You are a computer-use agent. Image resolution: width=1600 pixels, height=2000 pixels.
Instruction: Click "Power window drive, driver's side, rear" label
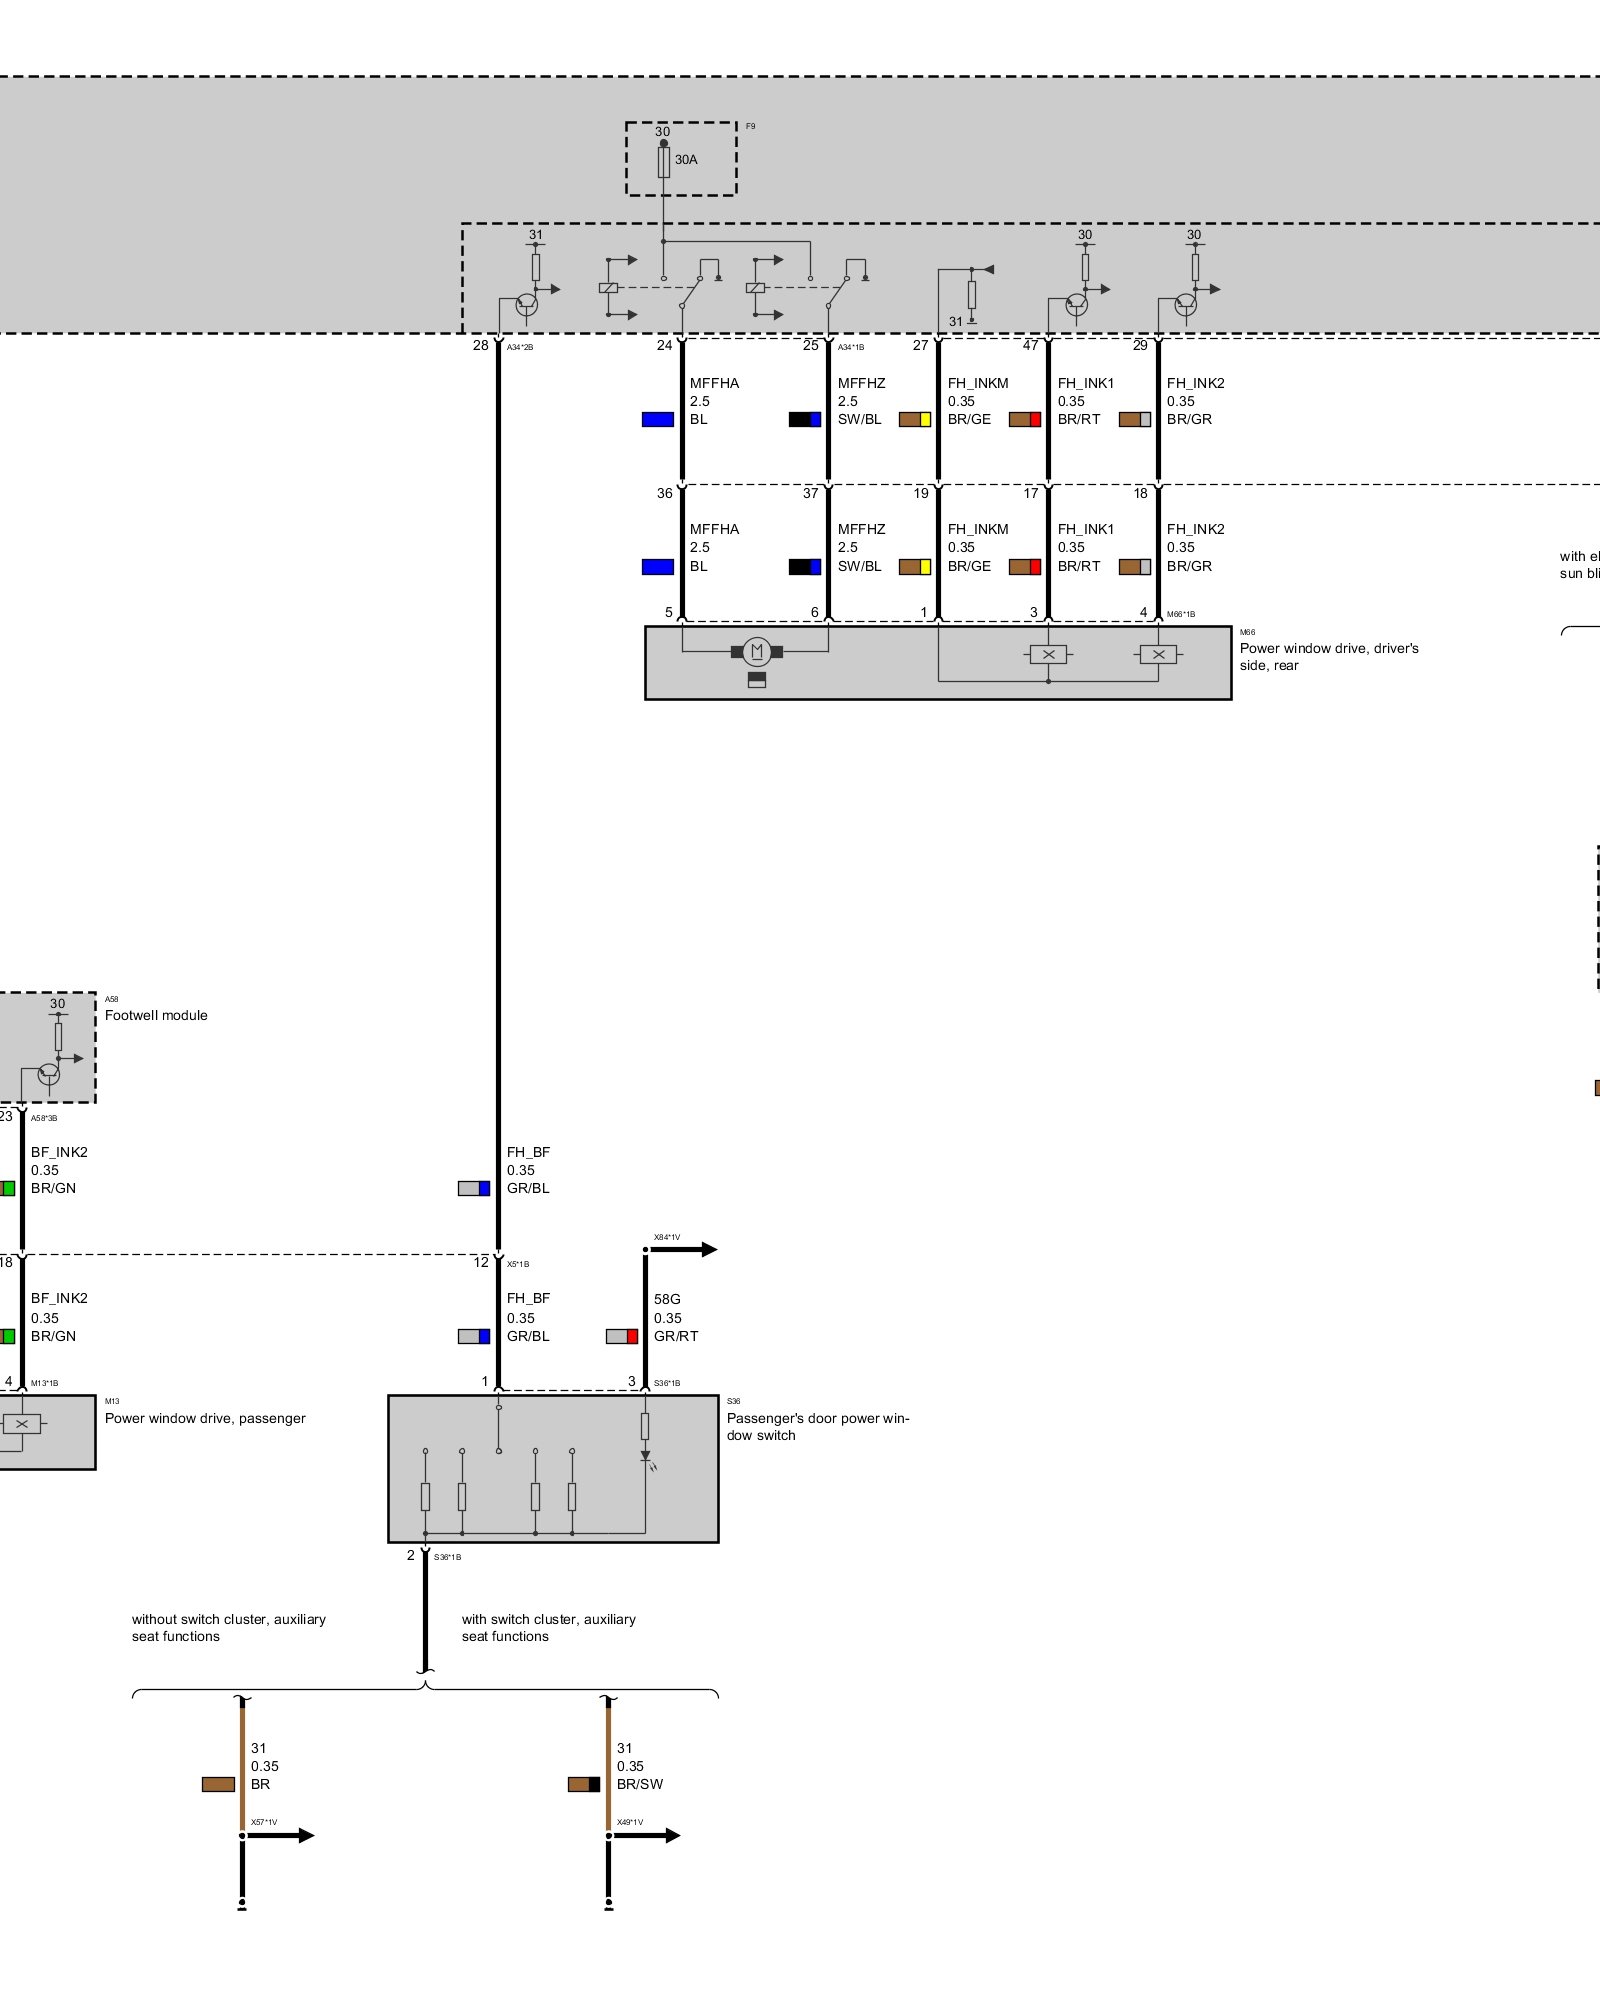pos(1328,656)
